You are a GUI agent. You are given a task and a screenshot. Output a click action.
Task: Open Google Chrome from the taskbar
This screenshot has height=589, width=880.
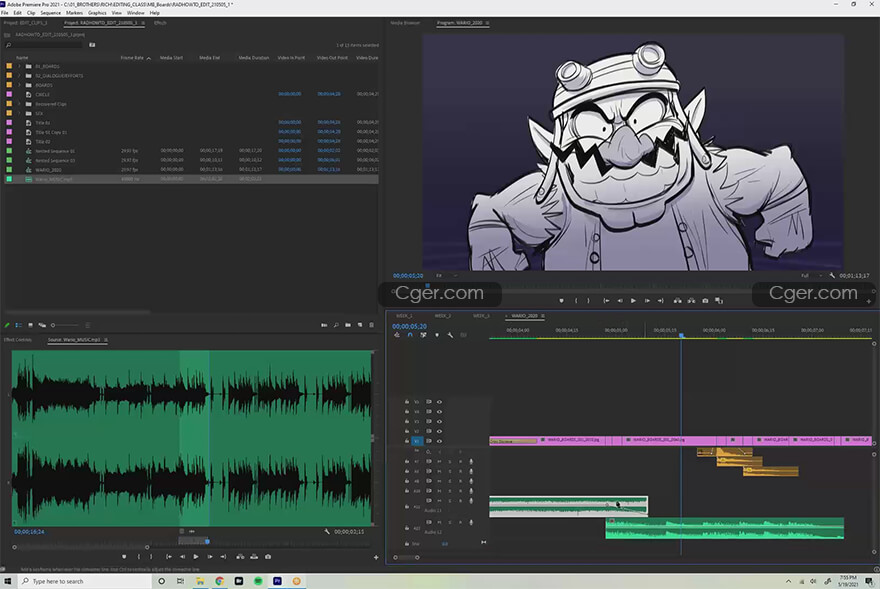click(x=219, y=581)
